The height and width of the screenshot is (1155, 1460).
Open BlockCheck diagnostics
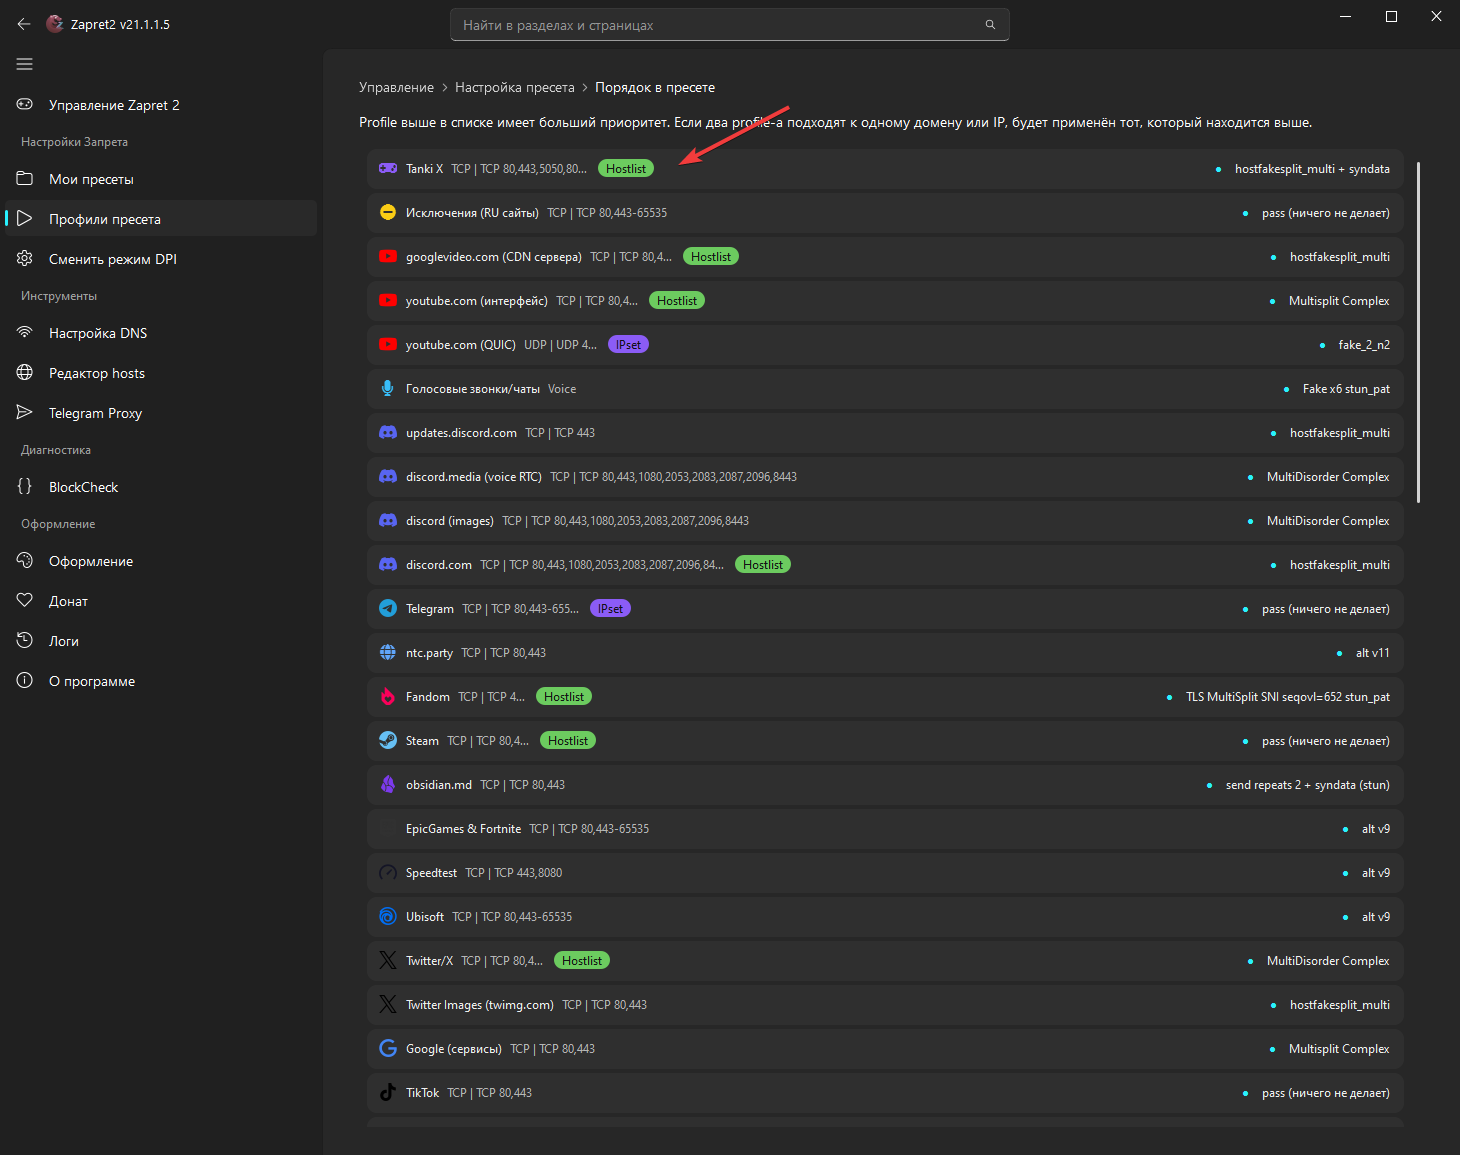[161, 487]
